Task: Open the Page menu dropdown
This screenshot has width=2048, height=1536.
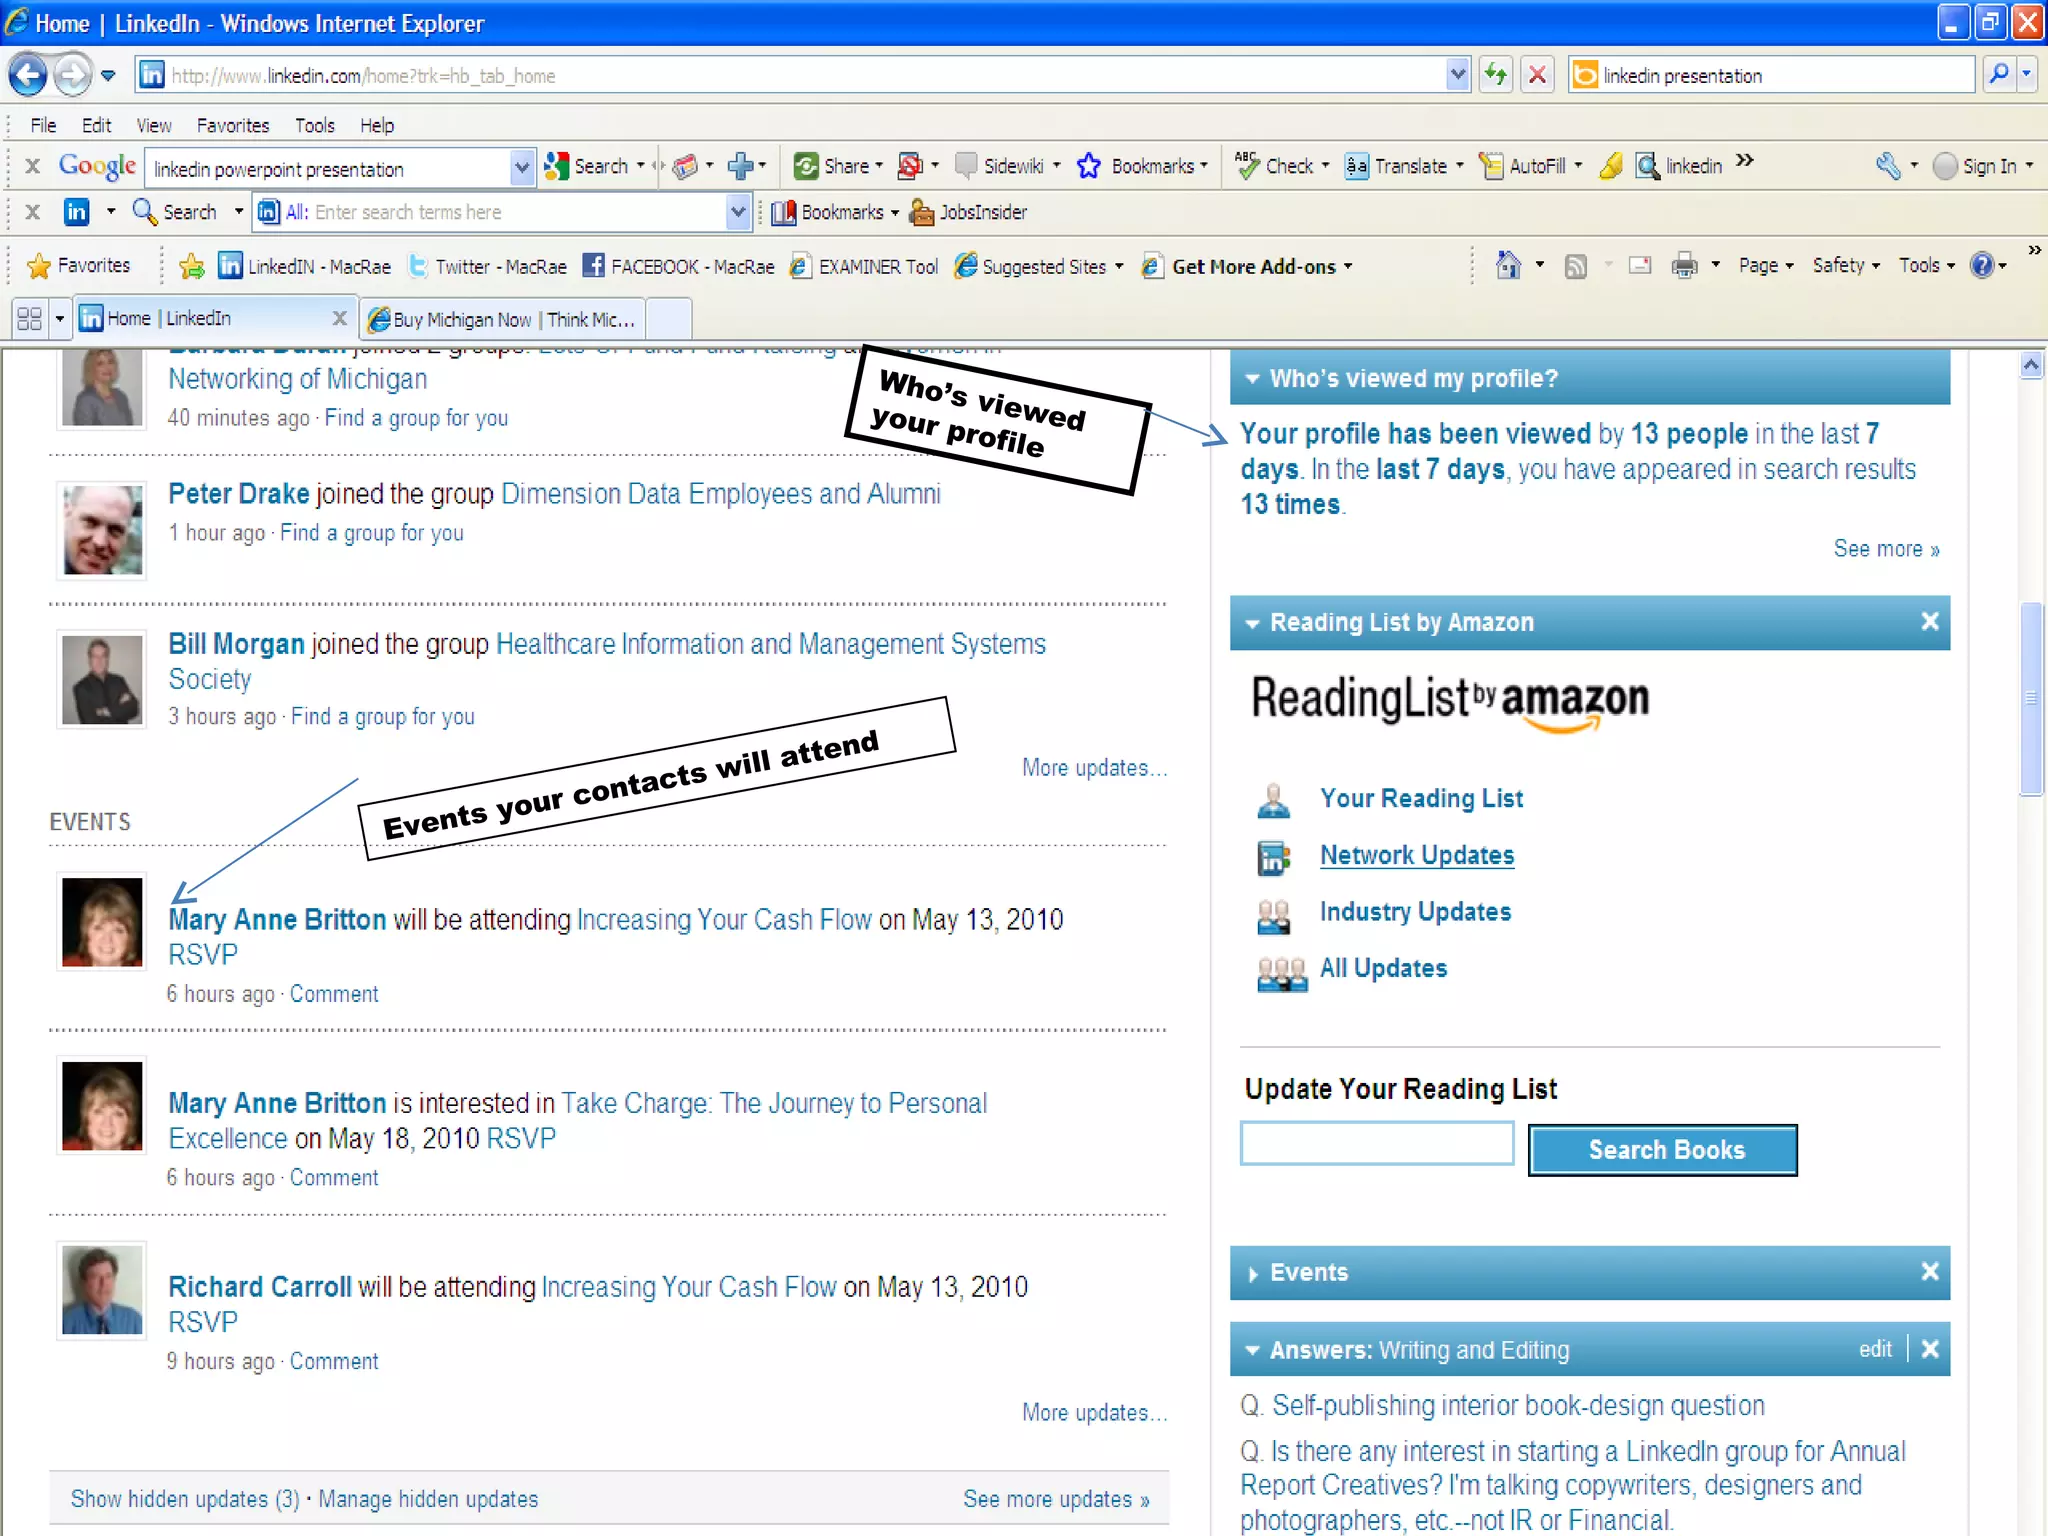Action: (x=1766, y=265)
